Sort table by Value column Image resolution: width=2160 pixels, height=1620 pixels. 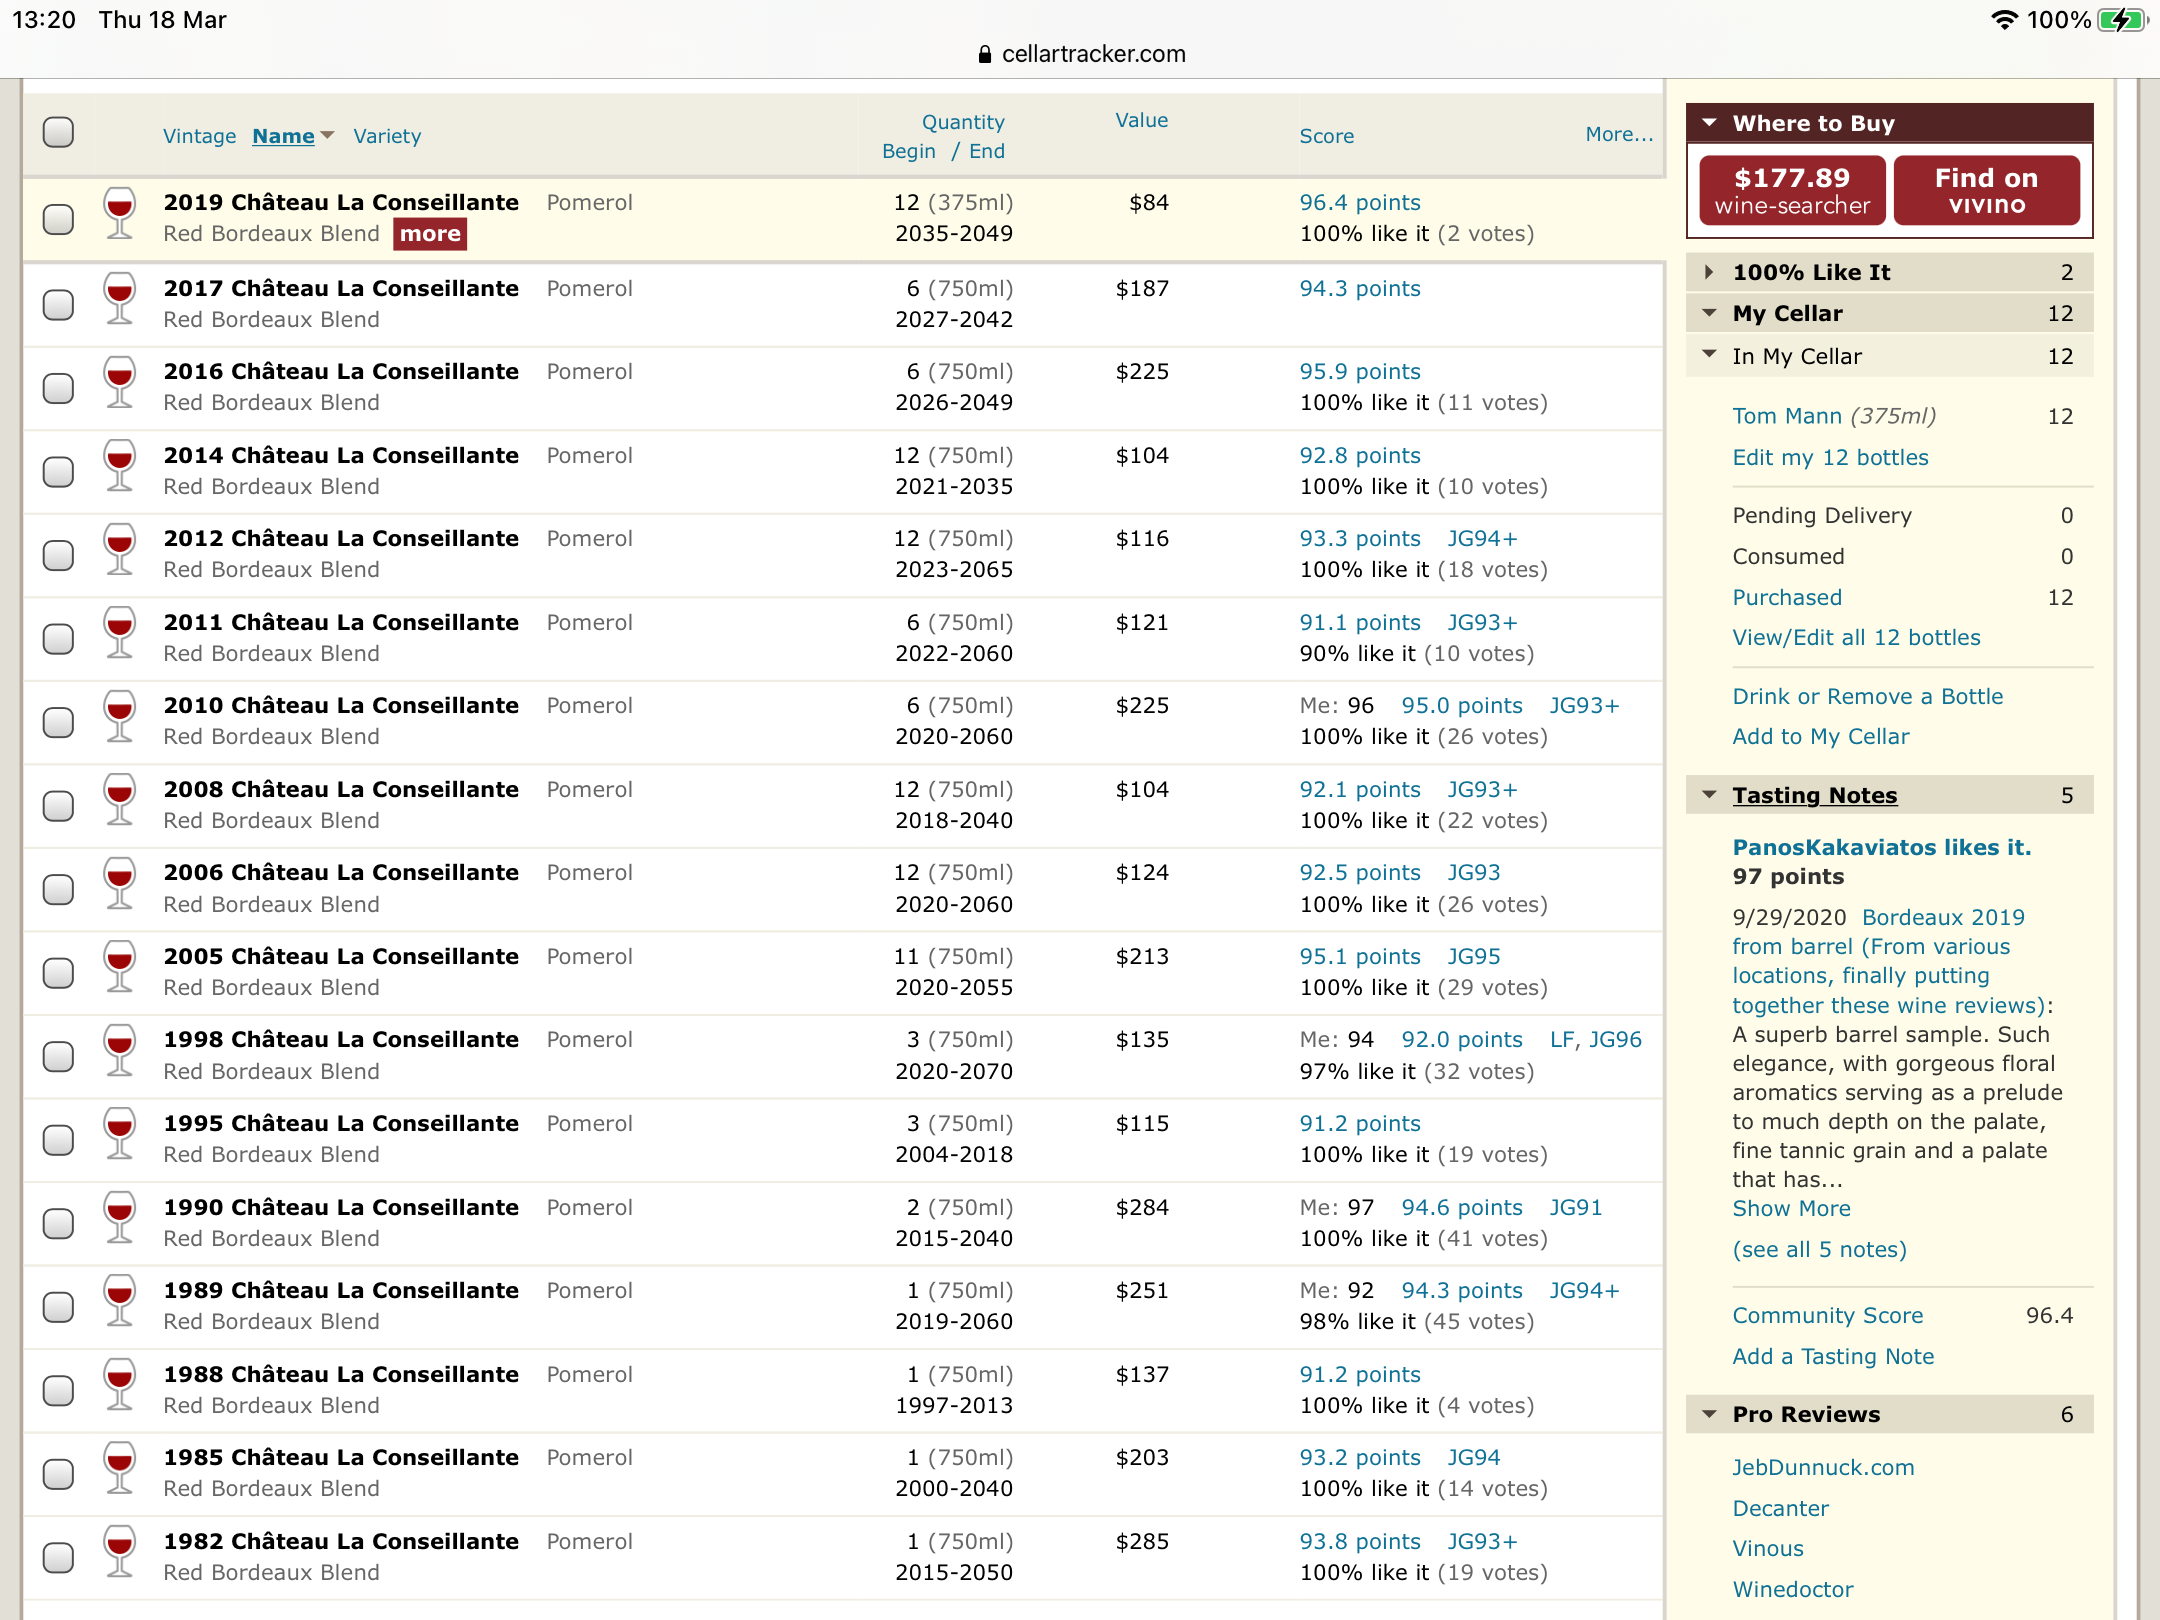(1141, 120)
